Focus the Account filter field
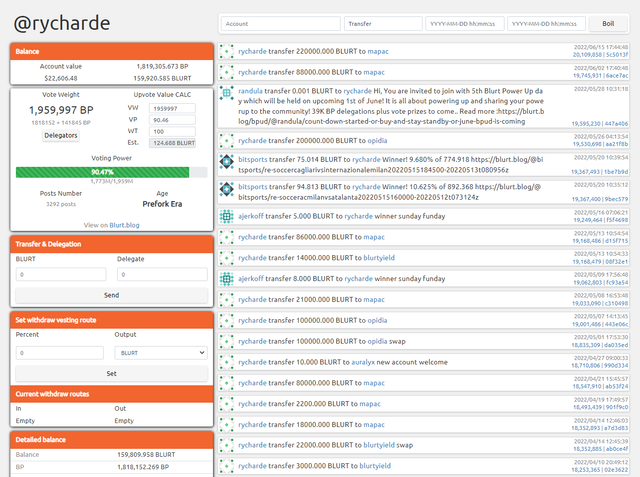The width and height of the screenshot is (640, 477). (281, 24)
